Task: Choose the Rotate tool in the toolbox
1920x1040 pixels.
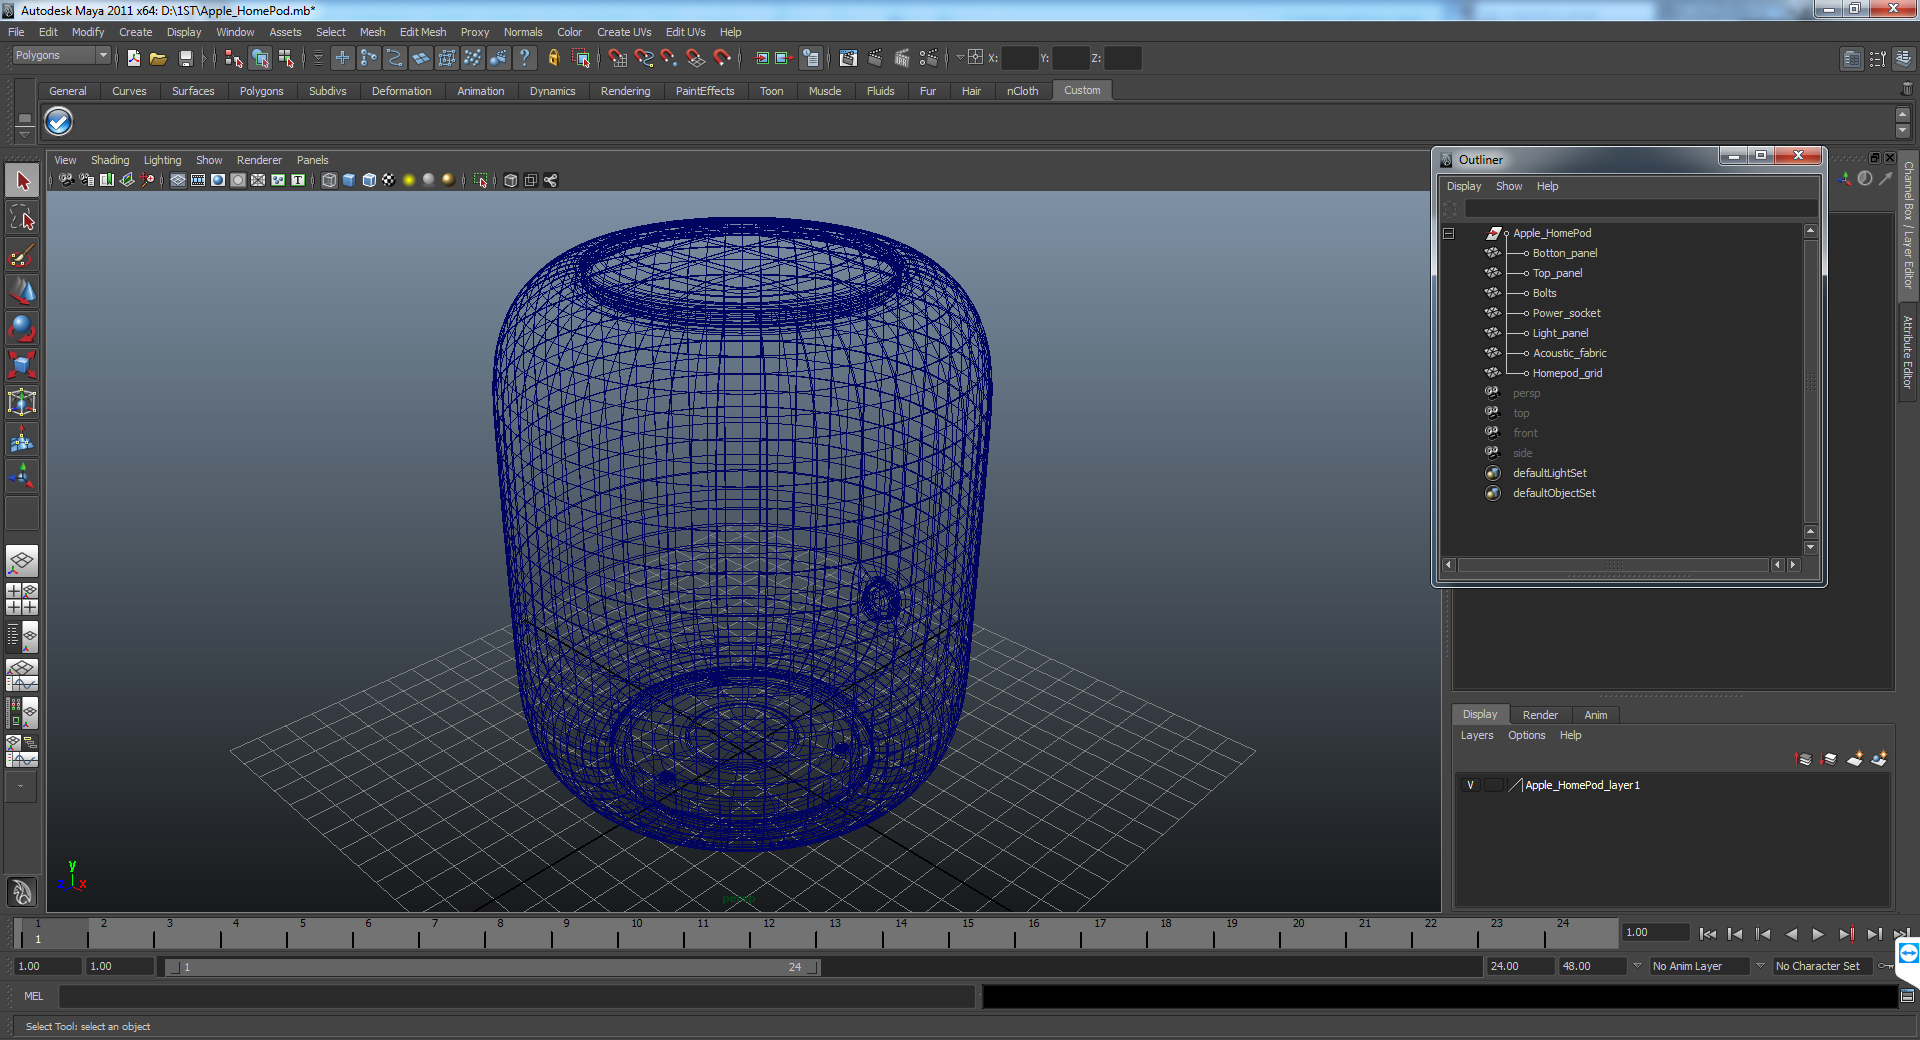Action: point(22,328)
